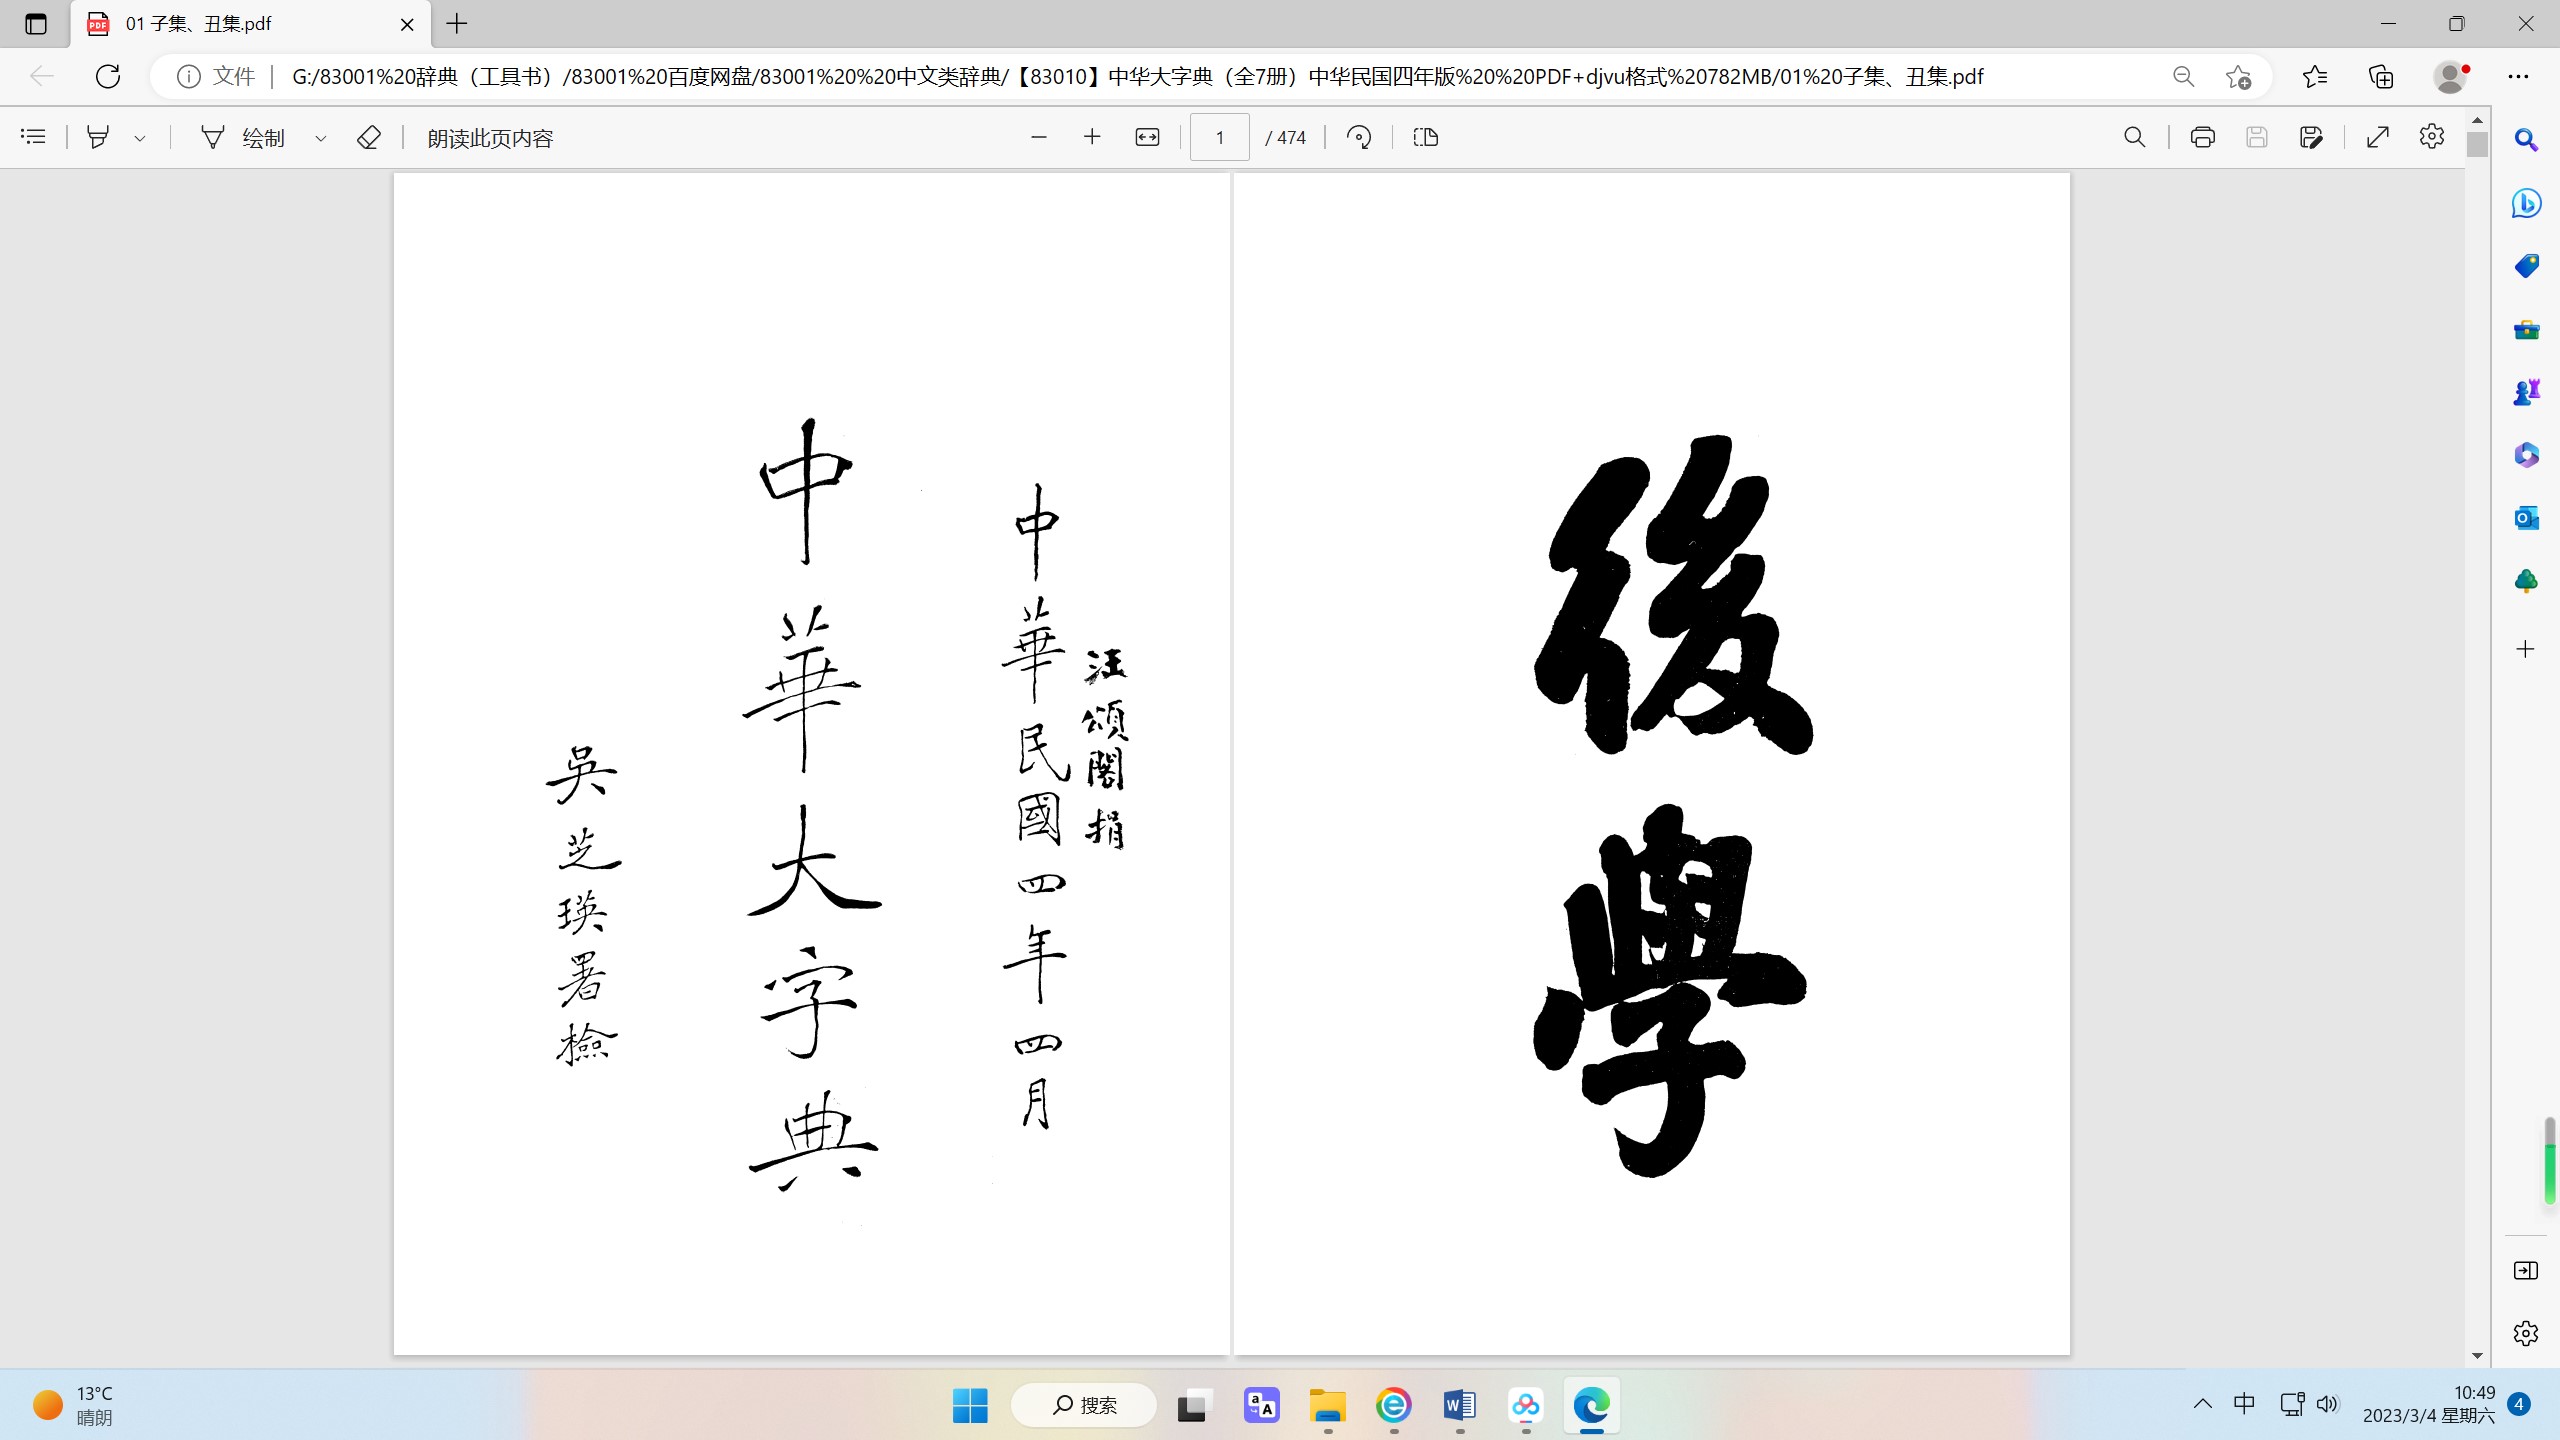Open browser Settings and more menu
This screenshot has width=2560, height=1440.
(x=2518, y=77)
